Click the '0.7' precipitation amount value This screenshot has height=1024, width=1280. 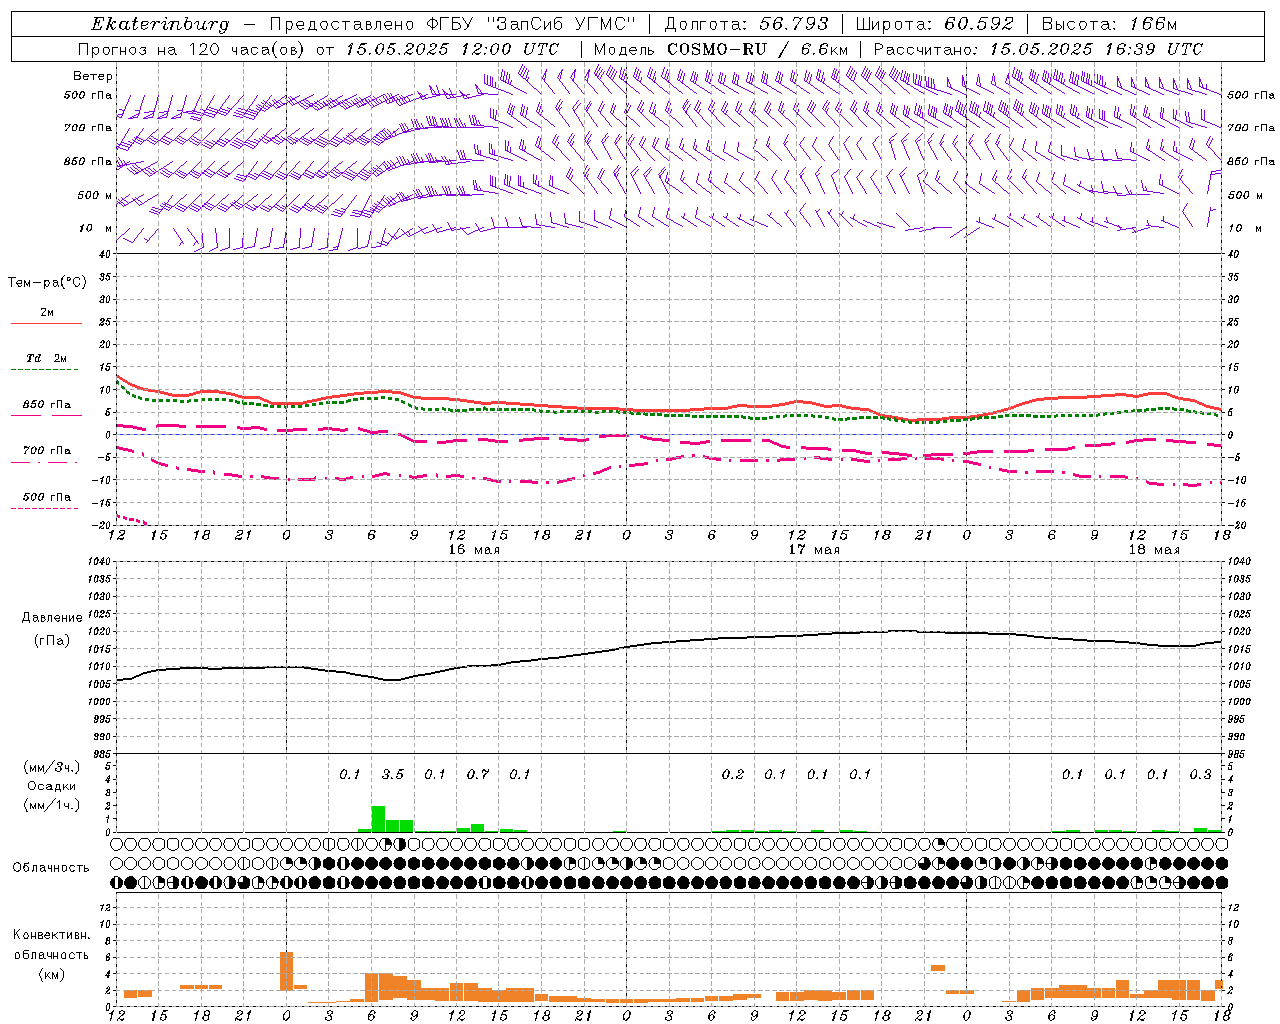[478, 775]
